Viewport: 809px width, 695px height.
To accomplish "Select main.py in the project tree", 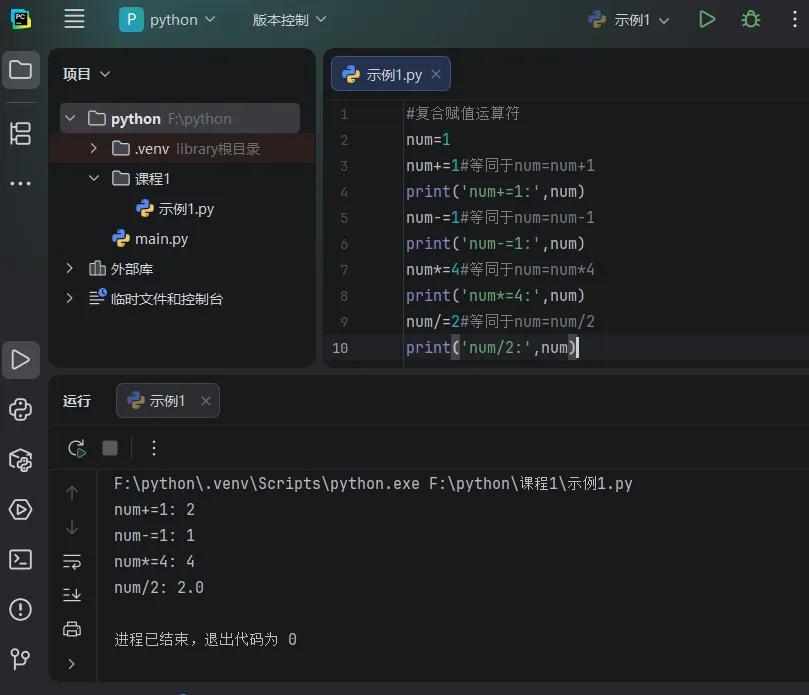I will (150, 238).
